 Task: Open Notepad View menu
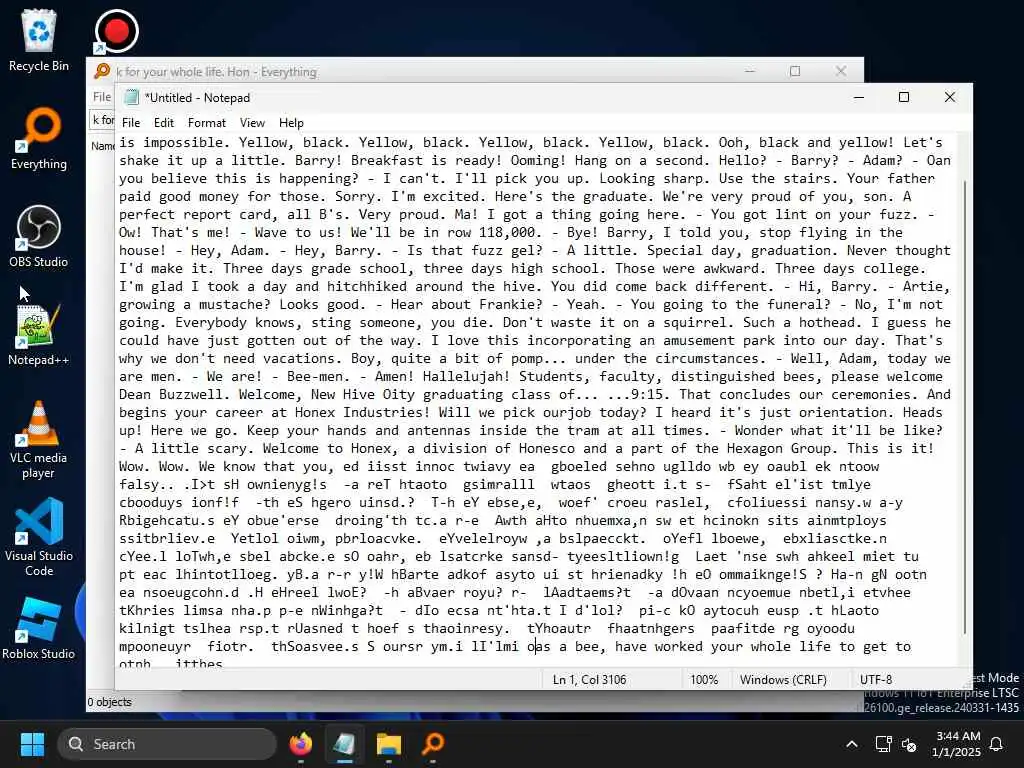click(x=252, y=123)
